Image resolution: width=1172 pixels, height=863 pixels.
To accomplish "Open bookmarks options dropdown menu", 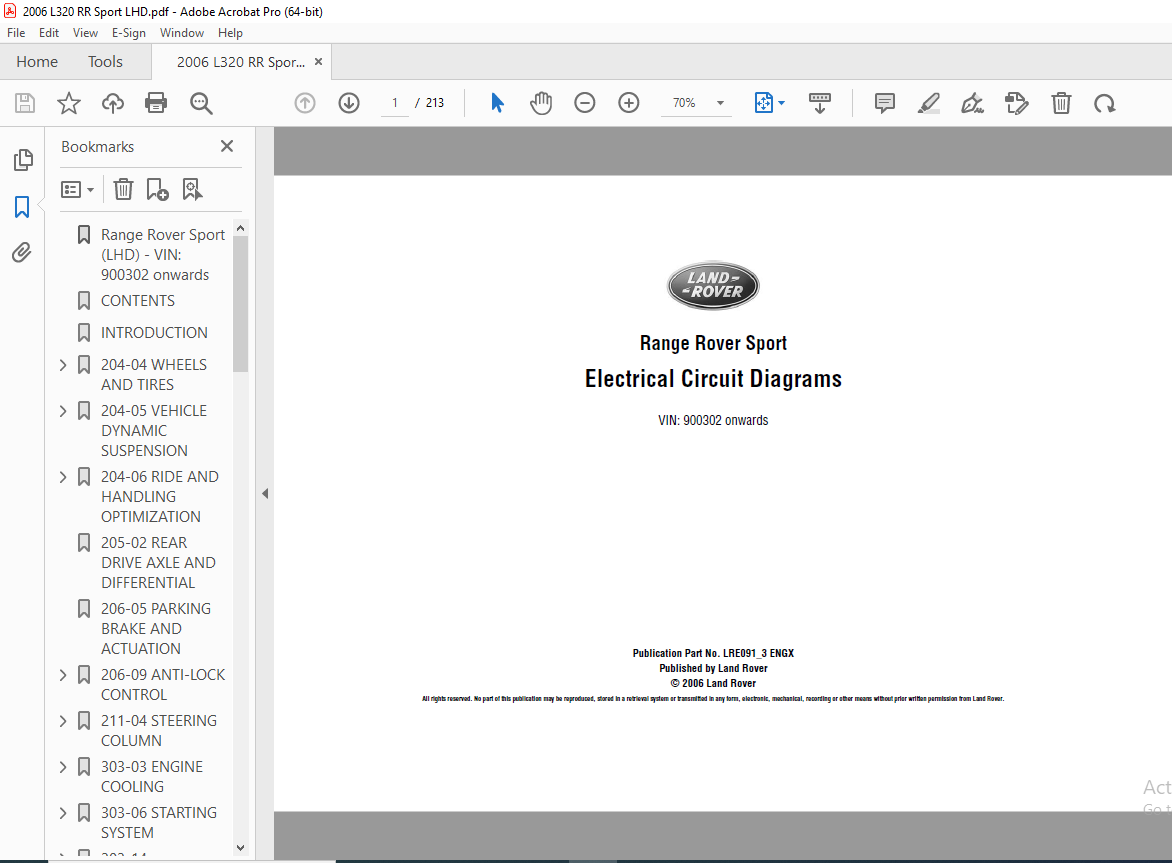I will pyautogui.click(x=78, y=190).
